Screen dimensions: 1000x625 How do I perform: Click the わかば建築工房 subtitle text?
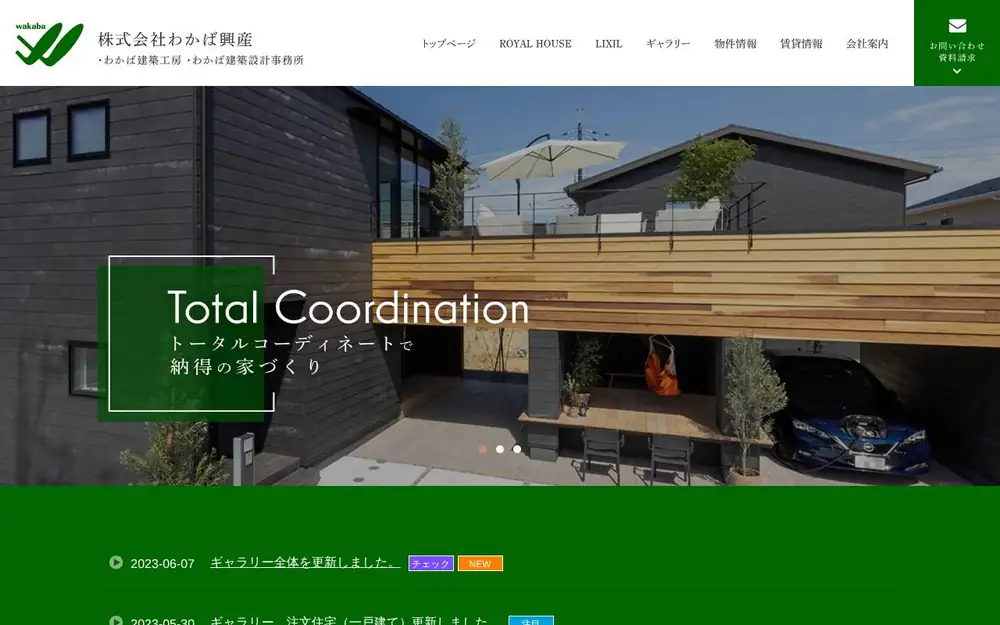point(142,61)
